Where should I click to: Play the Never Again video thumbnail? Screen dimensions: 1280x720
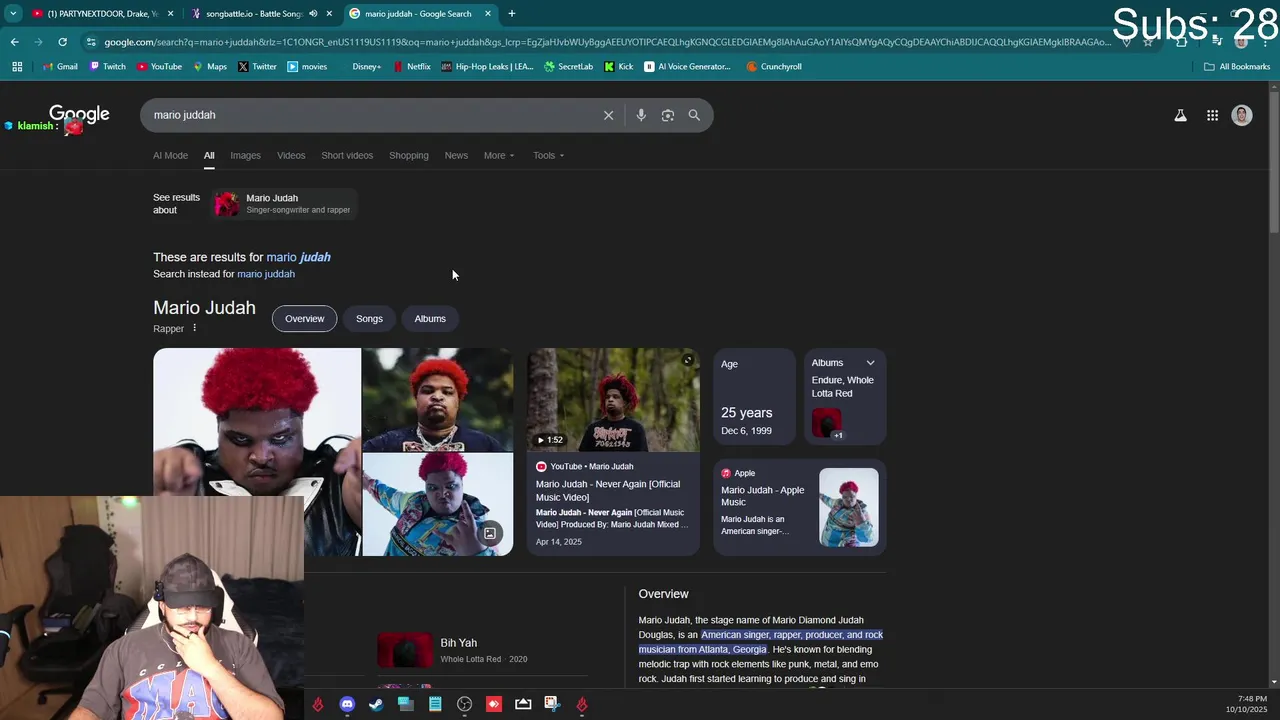coord(613,400)
